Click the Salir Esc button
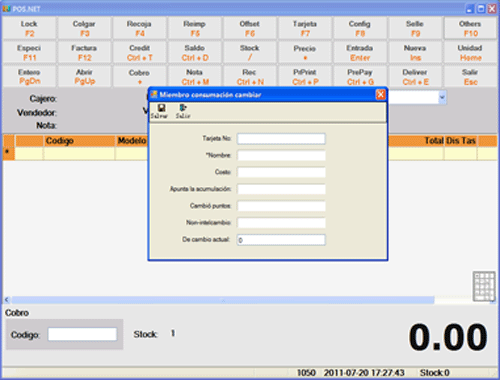This screenshot has height=380, width=500. (x=470, y=77)
